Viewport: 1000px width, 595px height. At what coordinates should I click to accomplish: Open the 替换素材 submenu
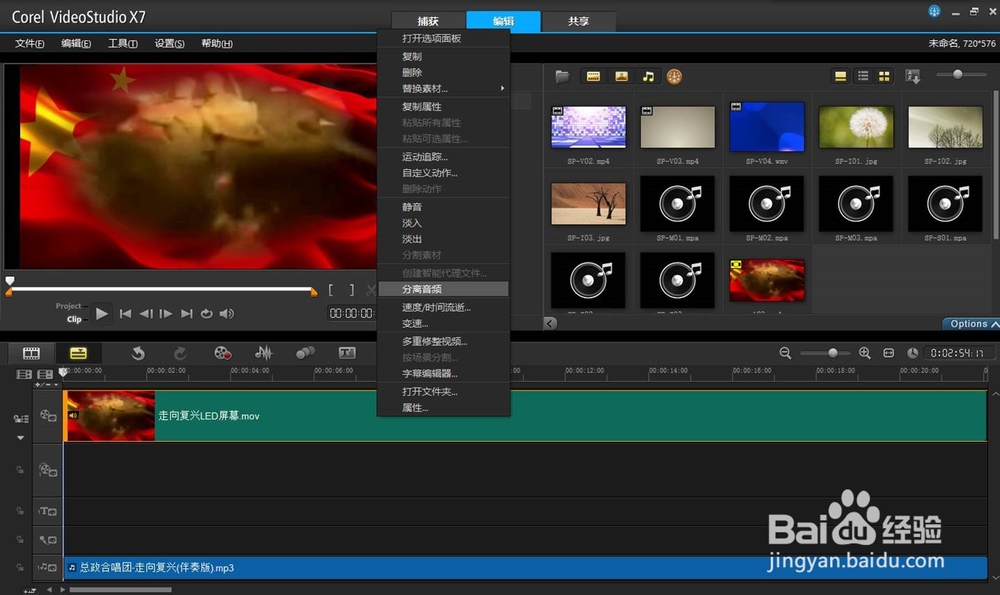pyautogui.click(x=444, y=89)
